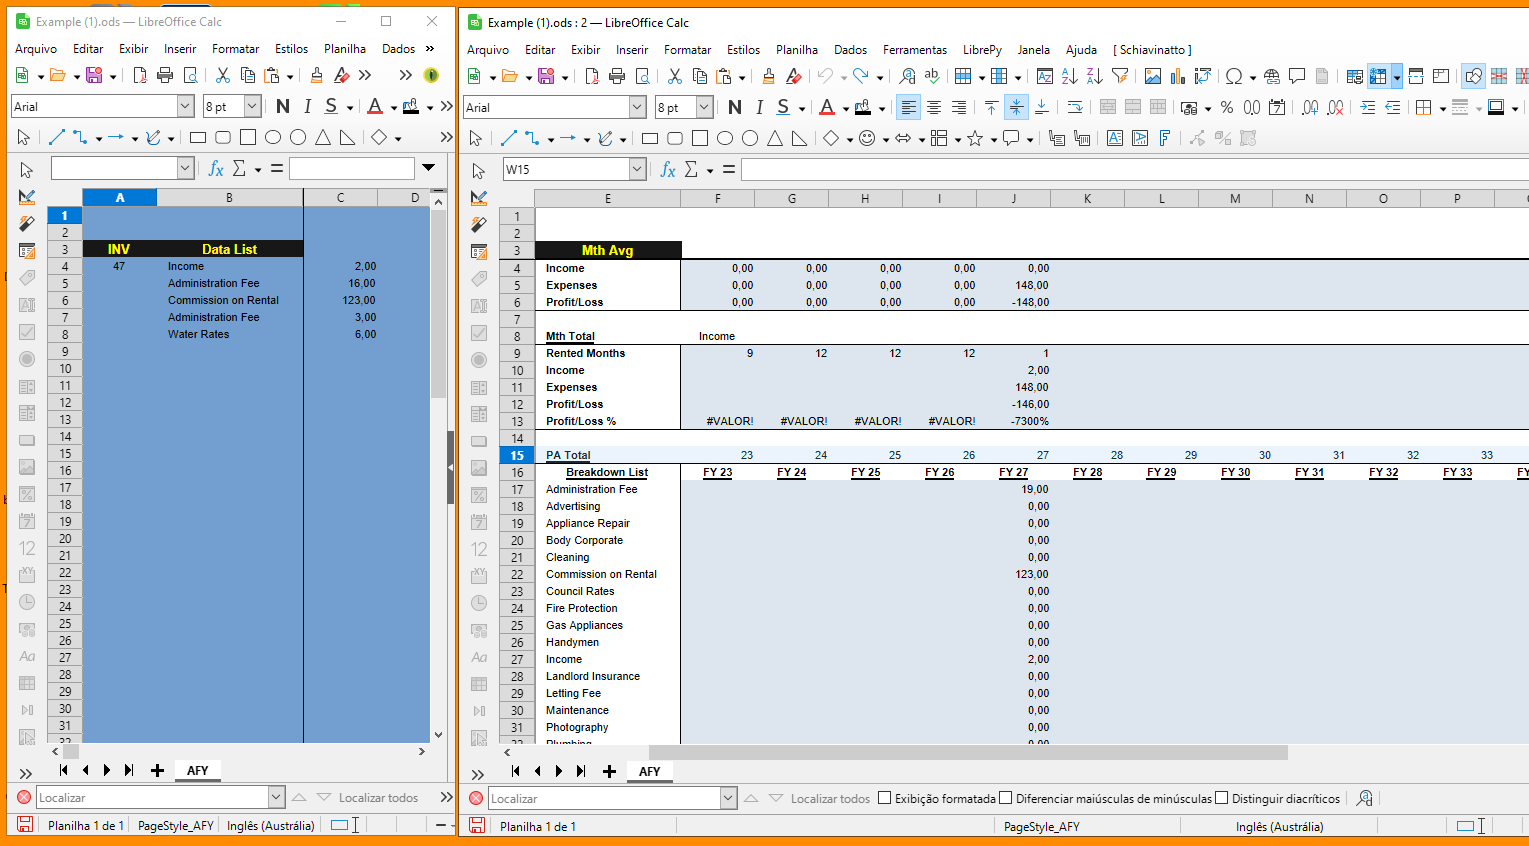Click 'Localizar todos' in left window
The height and width of the screenshot is (846, 1529).
tap(378, 797)
